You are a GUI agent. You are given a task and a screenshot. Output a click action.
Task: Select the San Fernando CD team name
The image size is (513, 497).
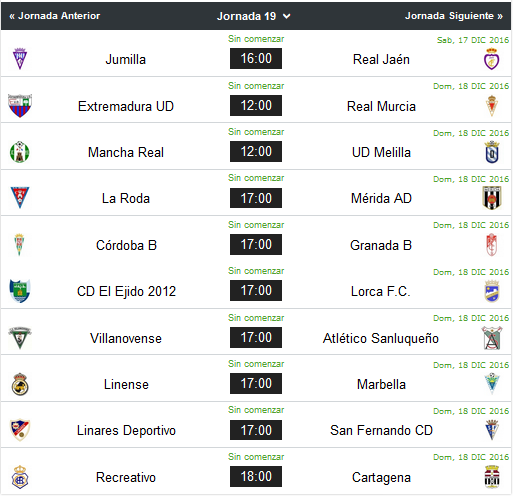[381, 430]
